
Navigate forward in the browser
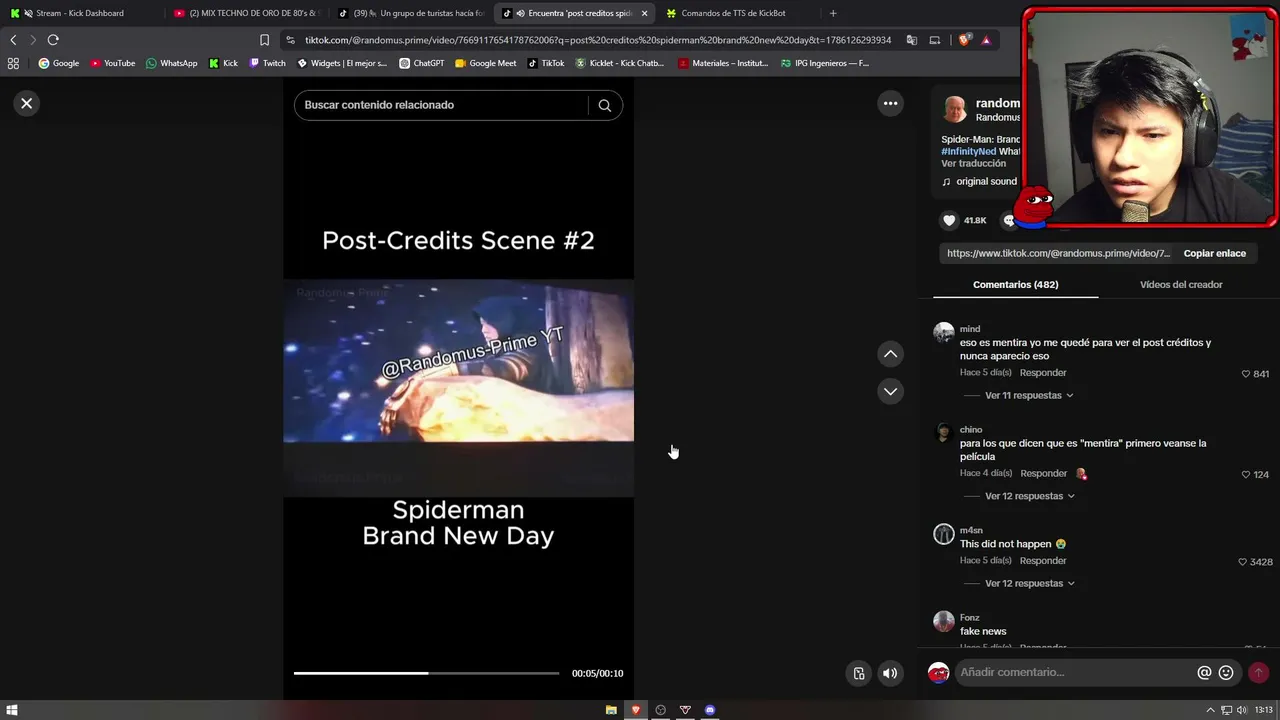(x=33, y=40)
